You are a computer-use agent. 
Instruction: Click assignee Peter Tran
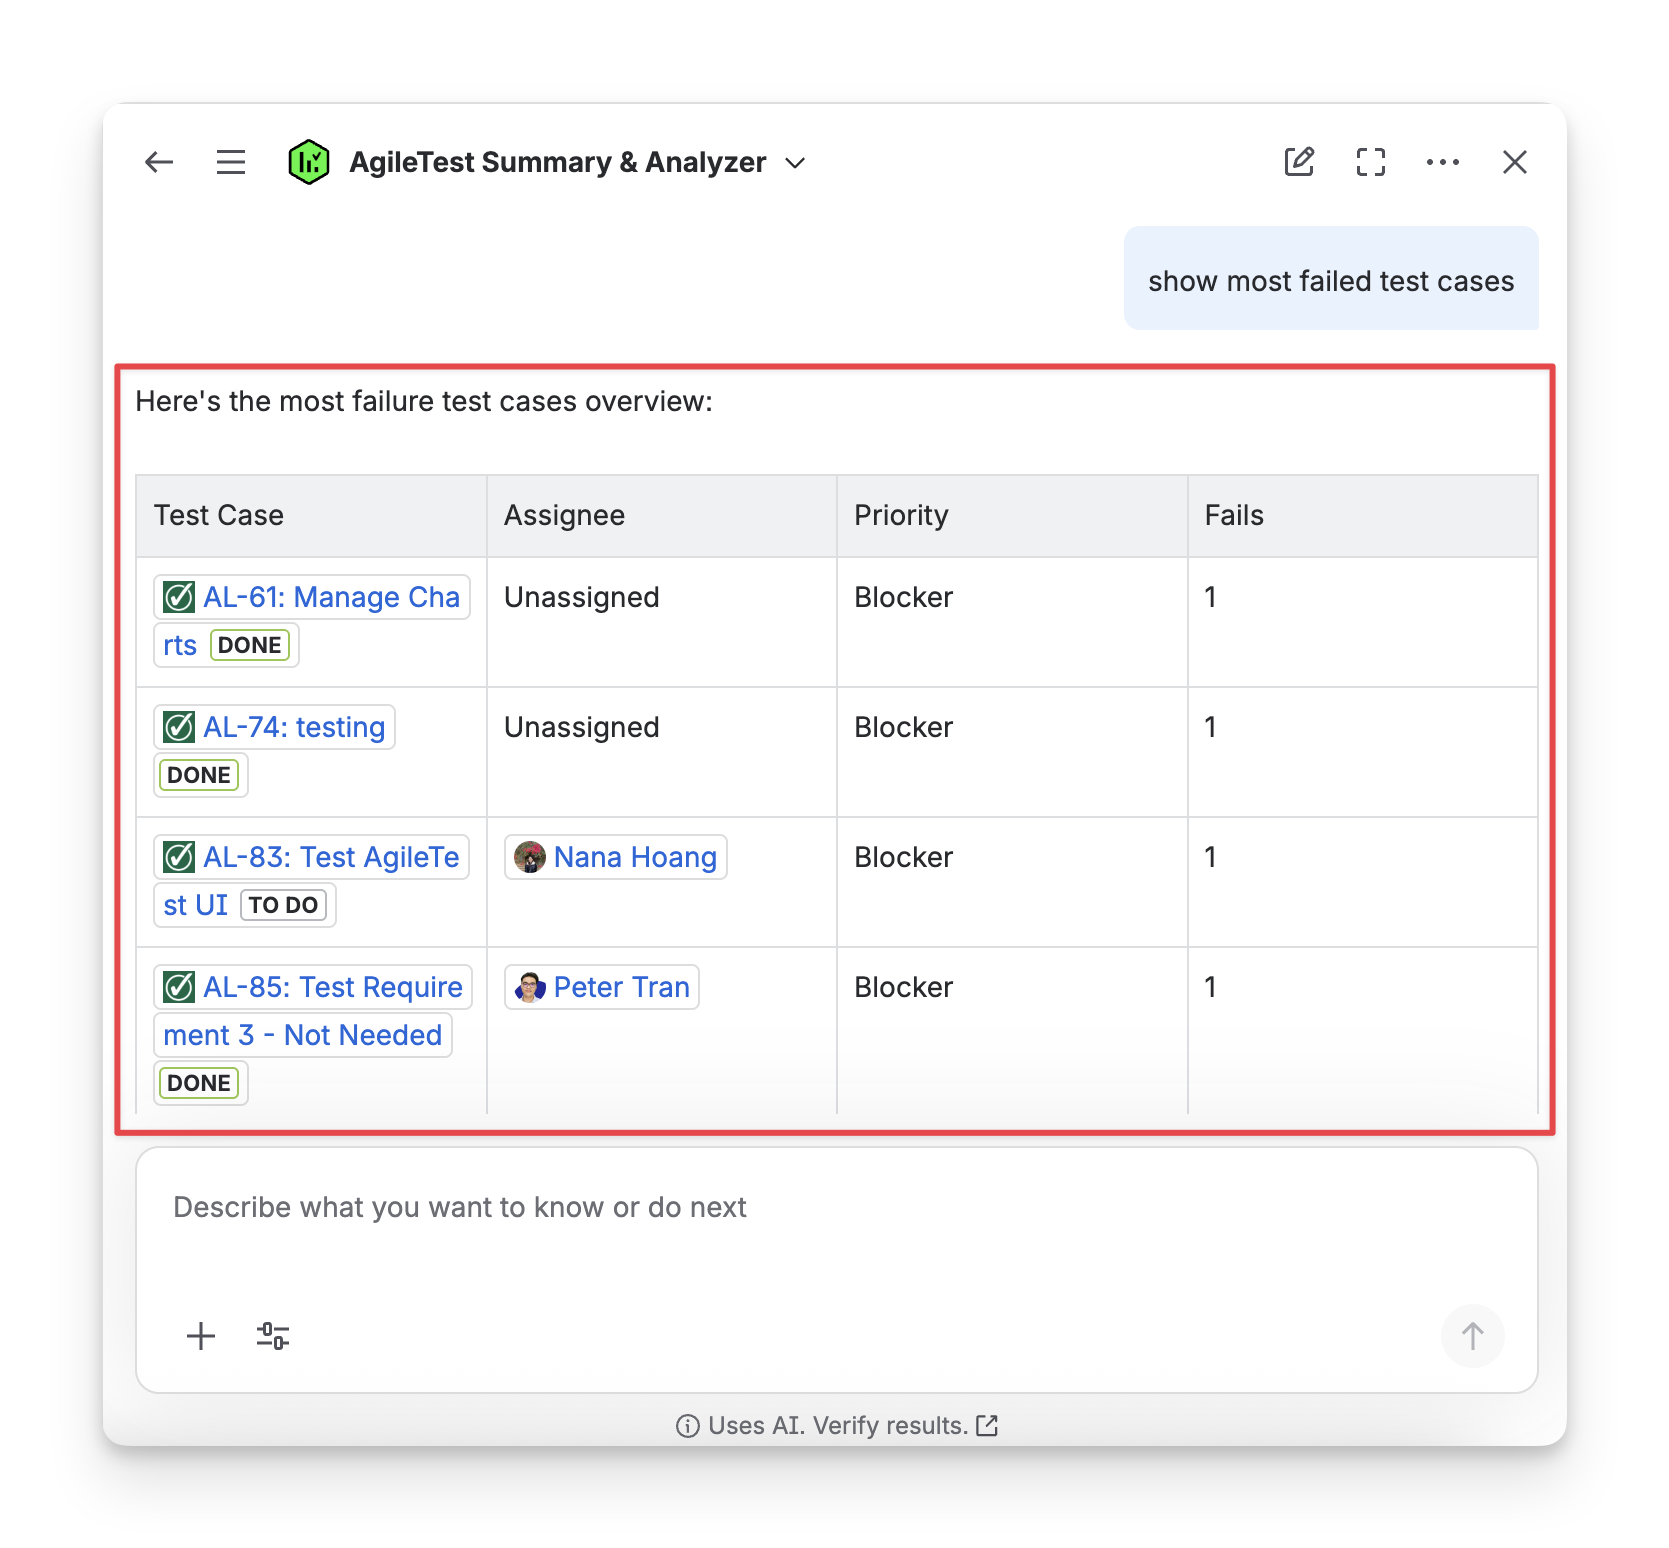point(620,988)
